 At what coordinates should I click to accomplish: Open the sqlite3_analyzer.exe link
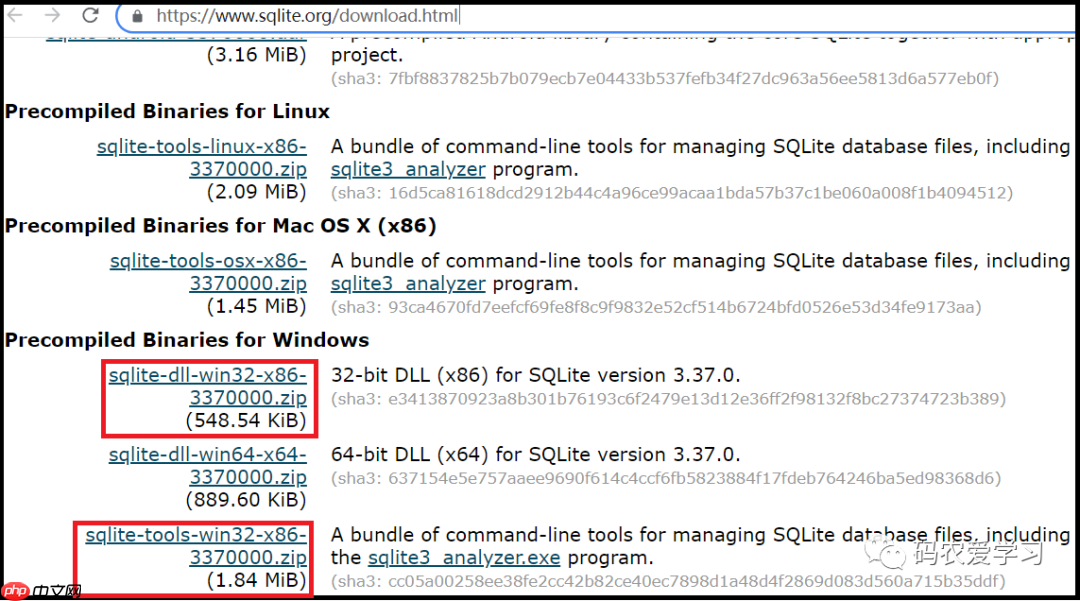(464, 558)
